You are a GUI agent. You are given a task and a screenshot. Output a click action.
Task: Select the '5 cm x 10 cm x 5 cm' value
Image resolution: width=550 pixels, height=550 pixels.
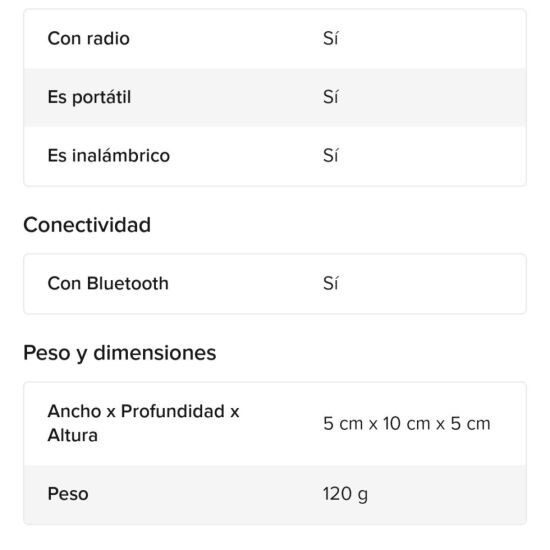(x=407, y=423)
